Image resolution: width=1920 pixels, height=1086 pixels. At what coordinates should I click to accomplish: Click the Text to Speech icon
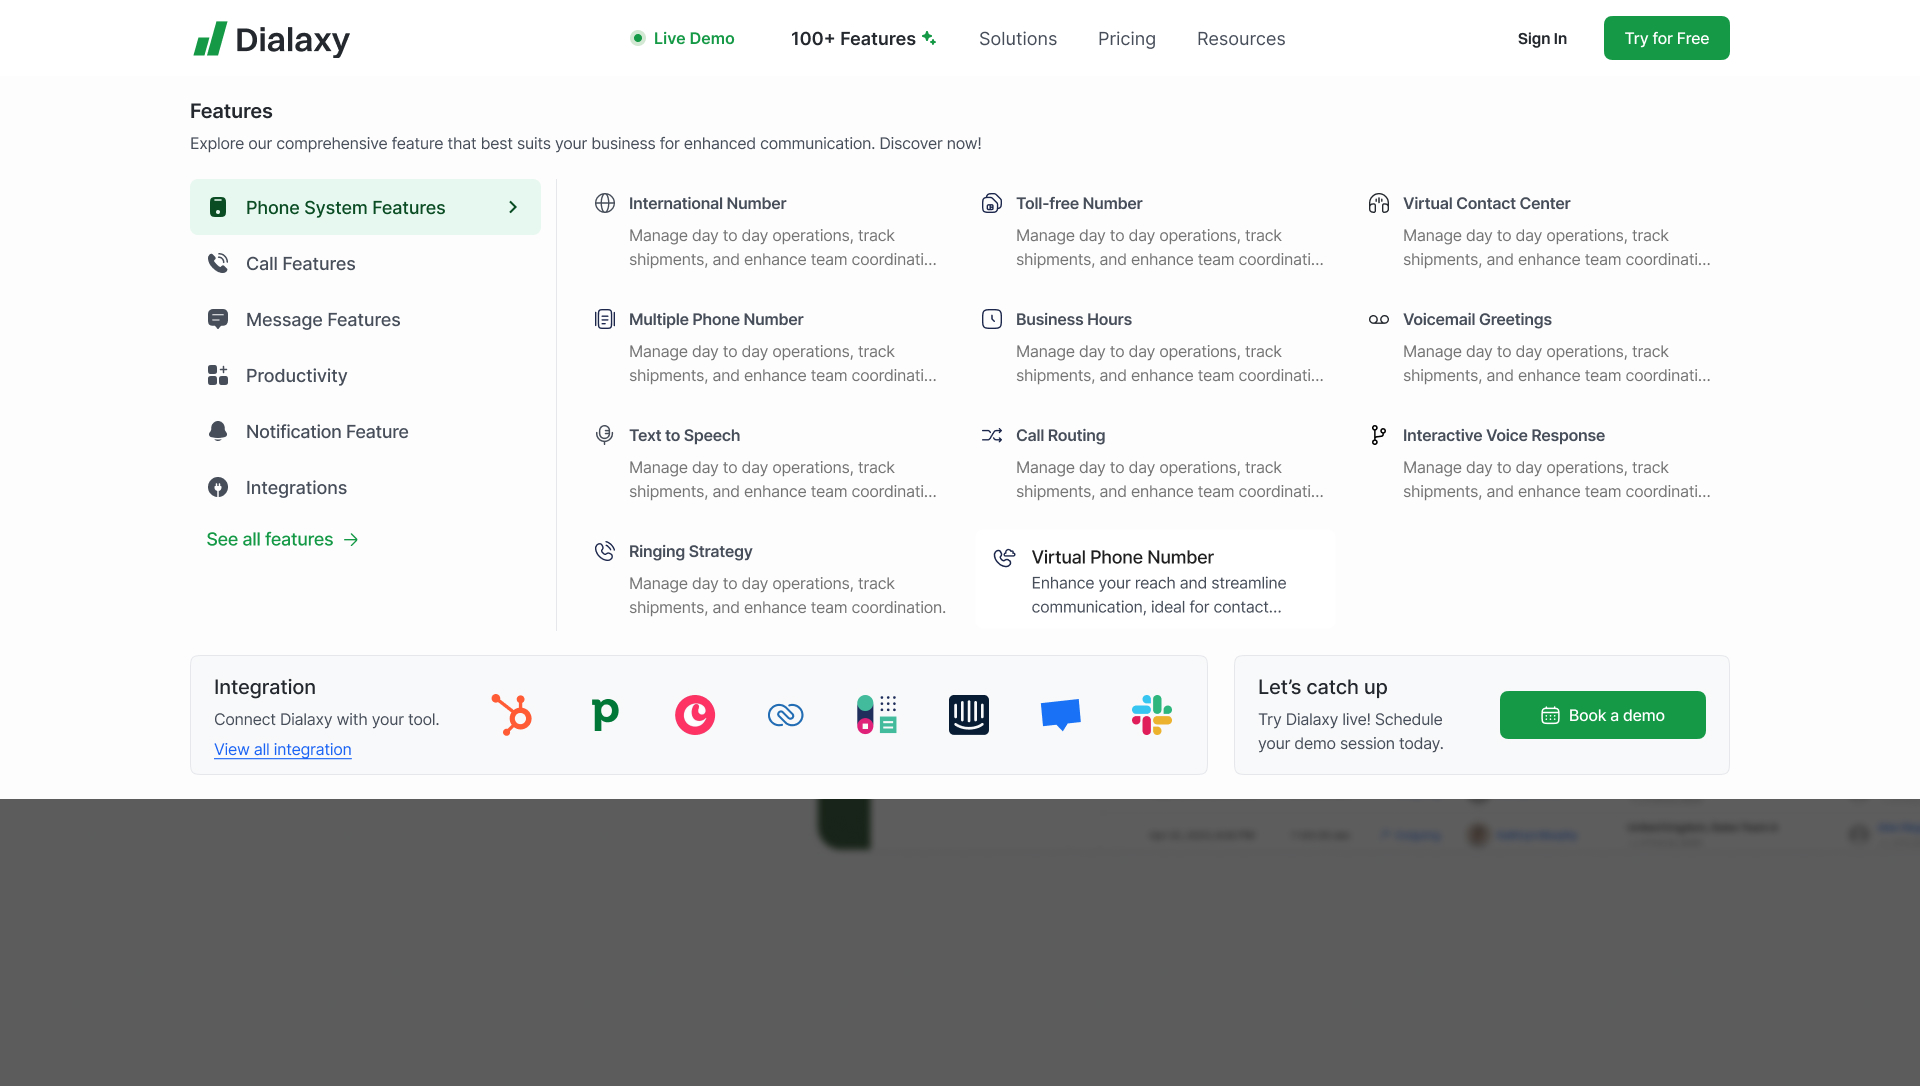point(605,435)
